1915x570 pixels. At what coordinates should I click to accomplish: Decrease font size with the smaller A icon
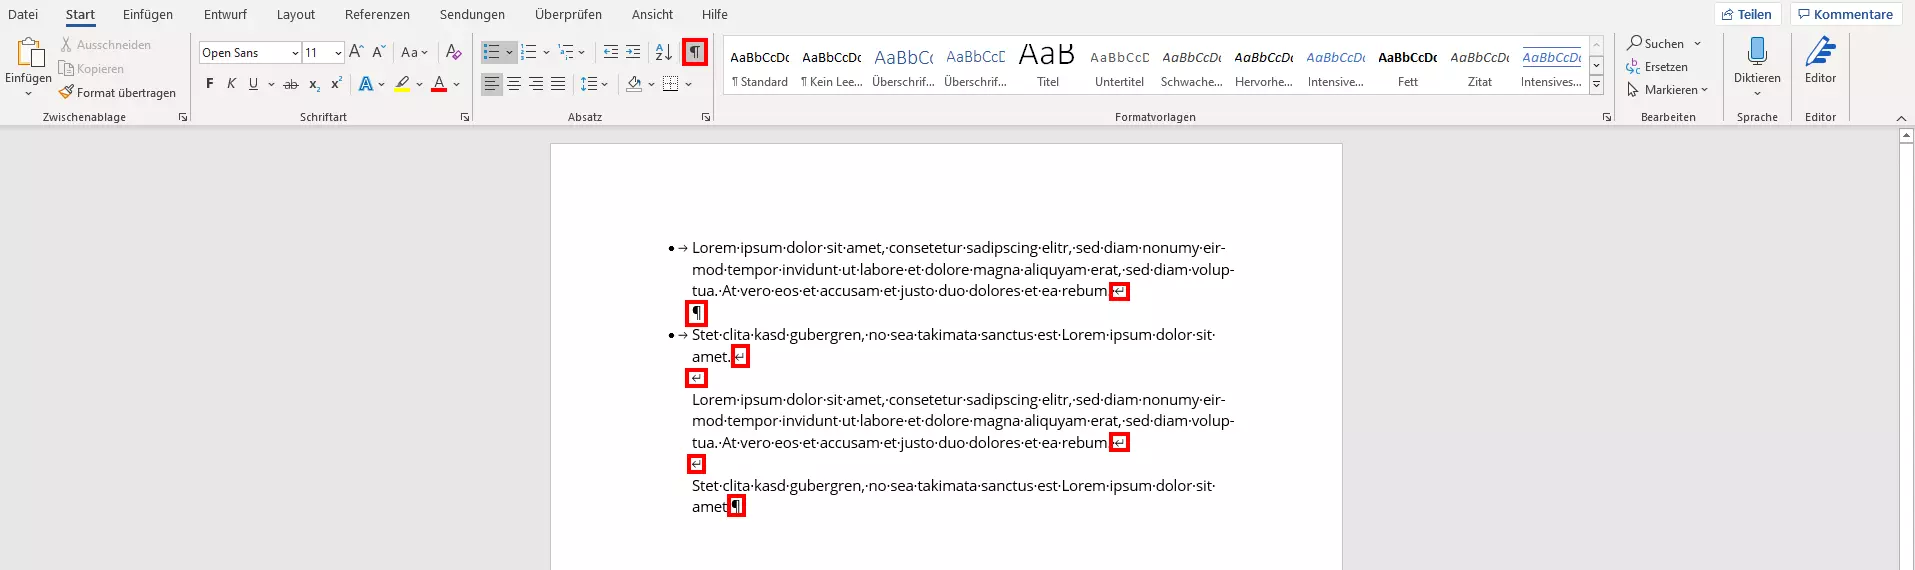378,52
